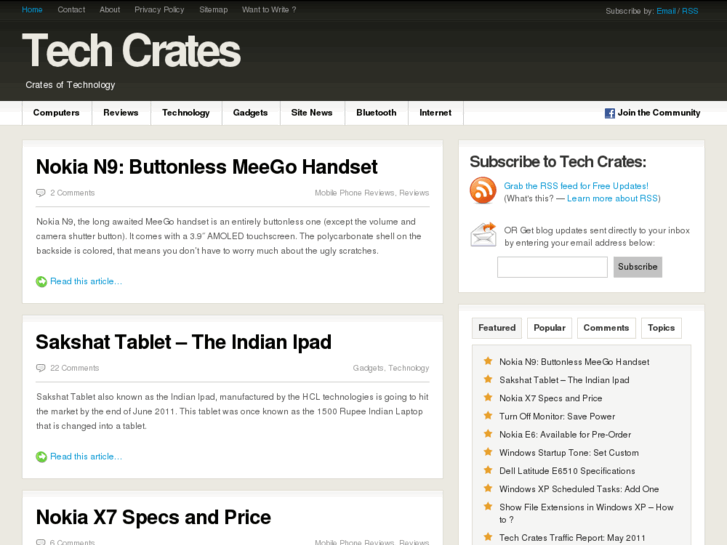This screenshot has width=727, height=545.
Task: Click the Subscribe button
Action: point(638,267)
